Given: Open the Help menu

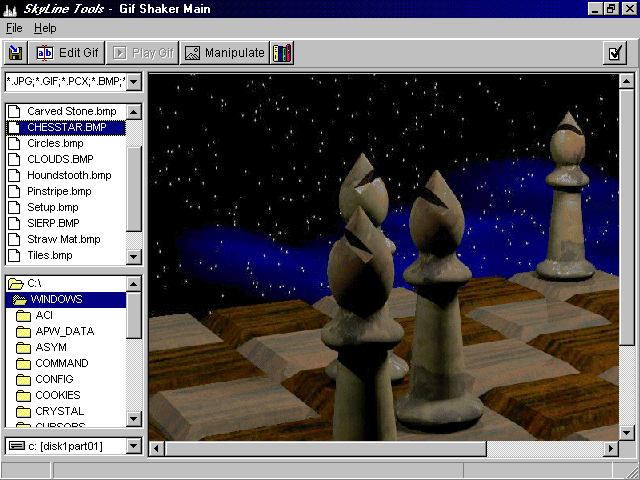Looking at the screenshot, I should 45,28.
